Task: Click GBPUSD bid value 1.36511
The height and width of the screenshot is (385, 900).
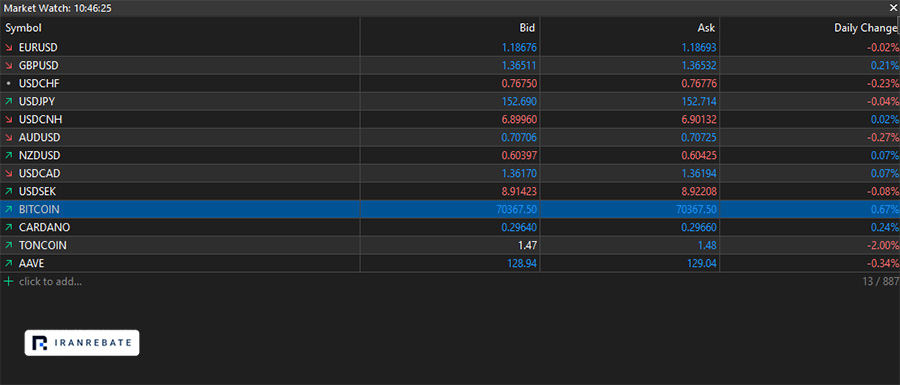Action: (x=519, y=65)
